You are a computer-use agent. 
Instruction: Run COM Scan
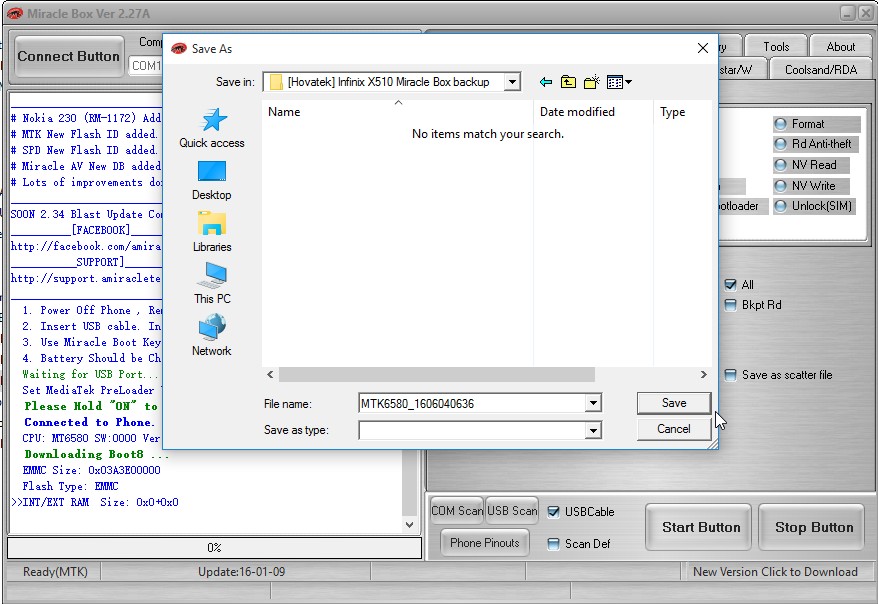click(x=457, y=511)
